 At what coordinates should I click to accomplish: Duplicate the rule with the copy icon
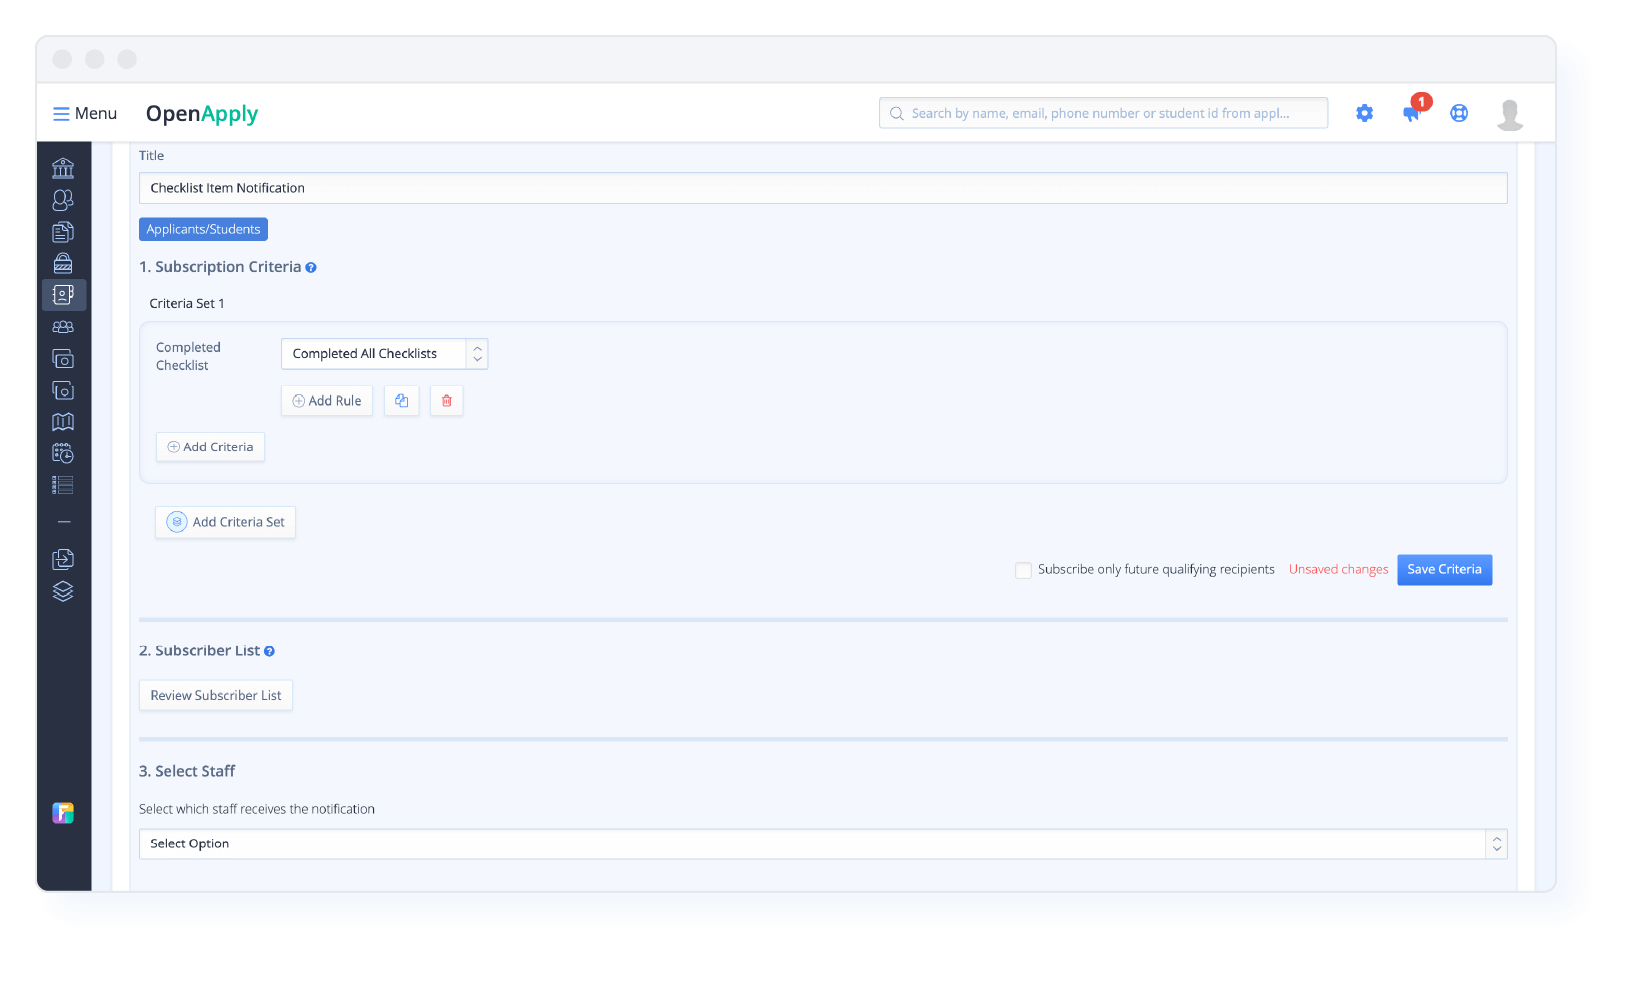tap(402, 401)
